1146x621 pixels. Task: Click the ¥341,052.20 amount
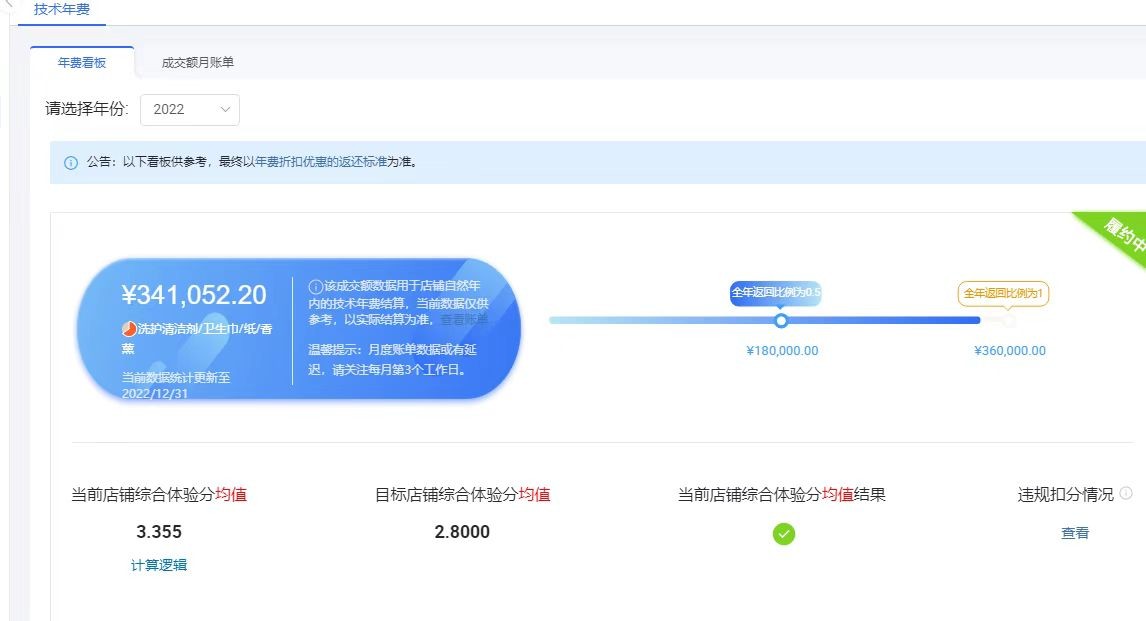[x=194, y=295]
